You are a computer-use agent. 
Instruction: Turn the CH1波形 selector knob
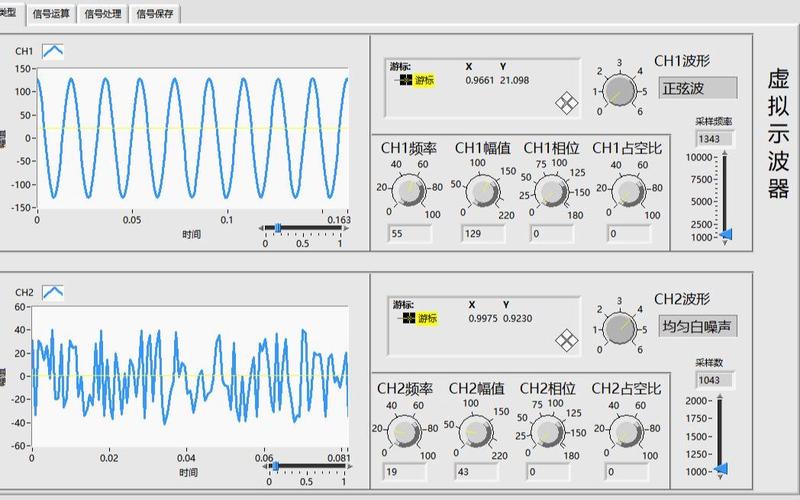point(619,91)
